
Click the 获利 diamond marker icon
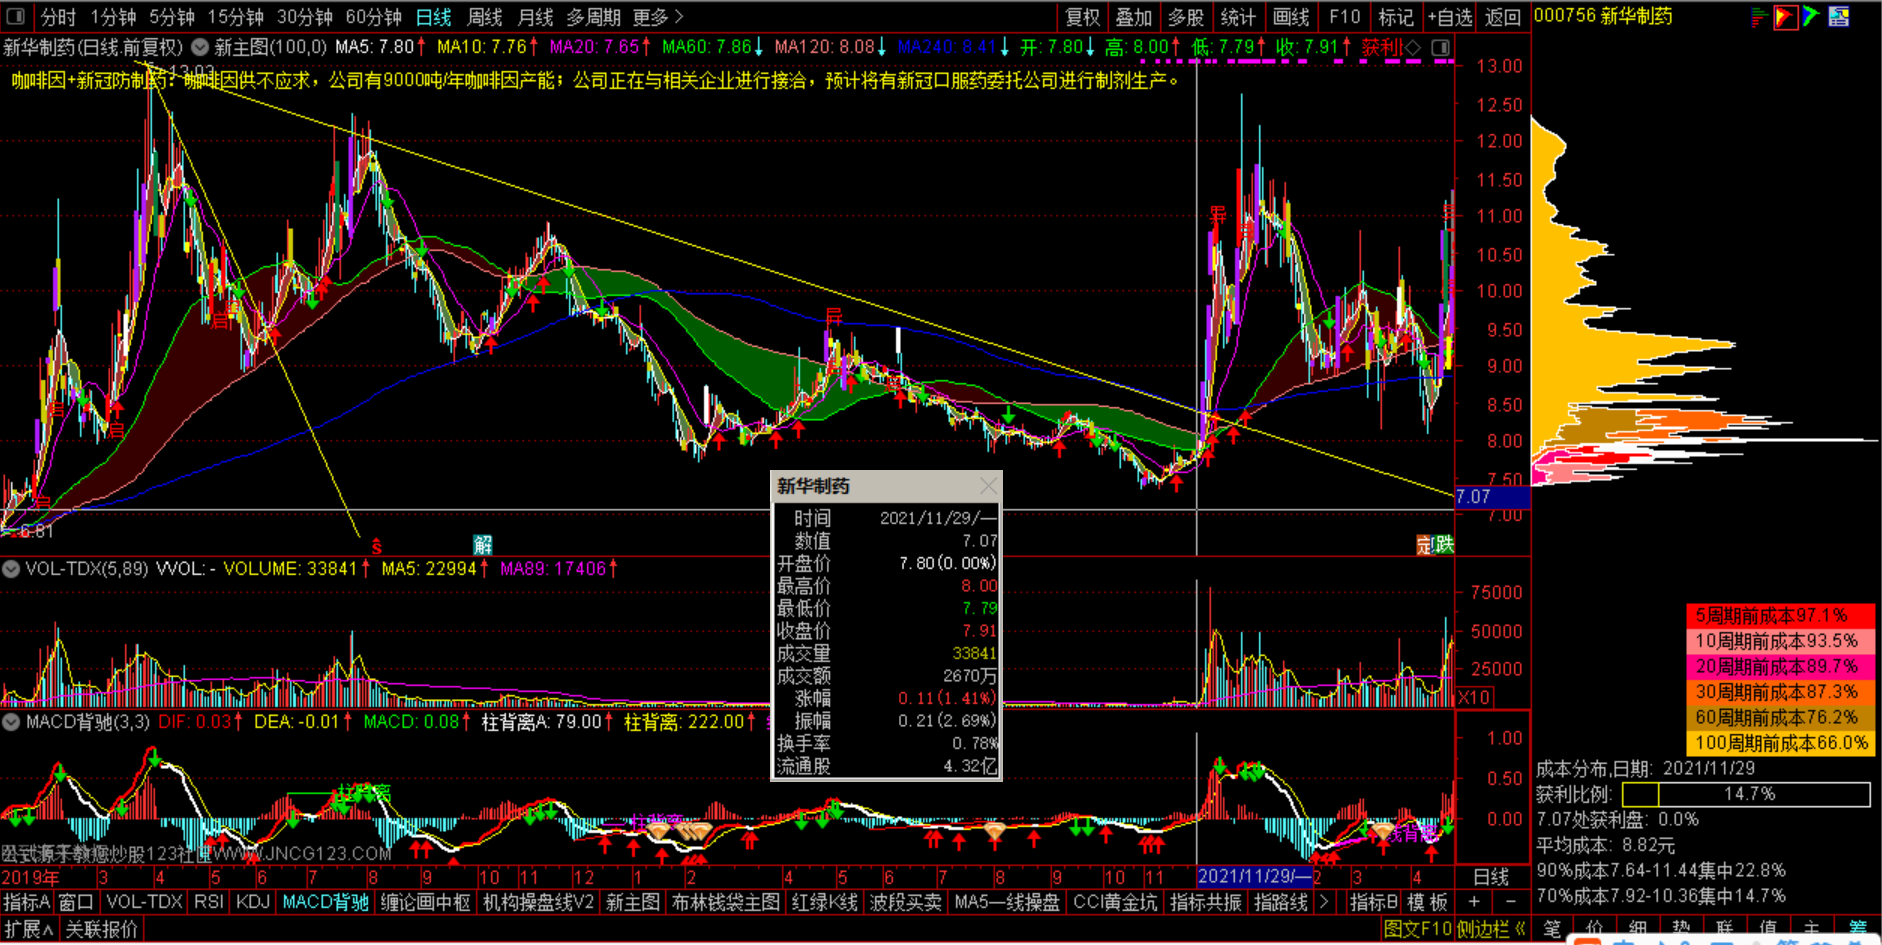coord(1412,47)
